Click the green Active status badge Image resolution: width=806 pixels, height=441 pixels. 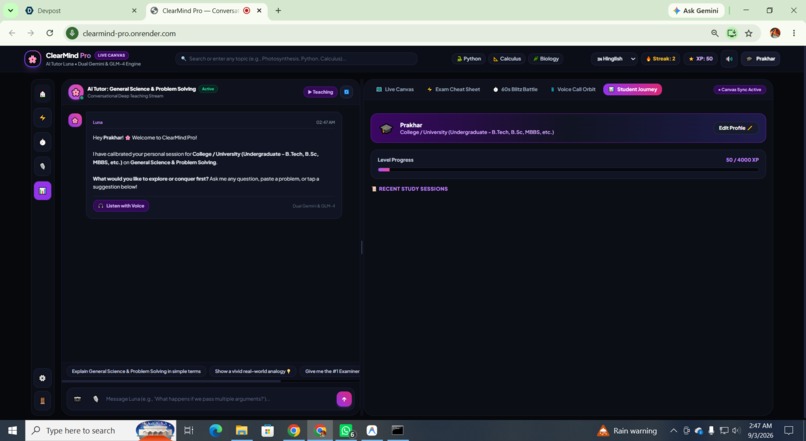(208, 89)
